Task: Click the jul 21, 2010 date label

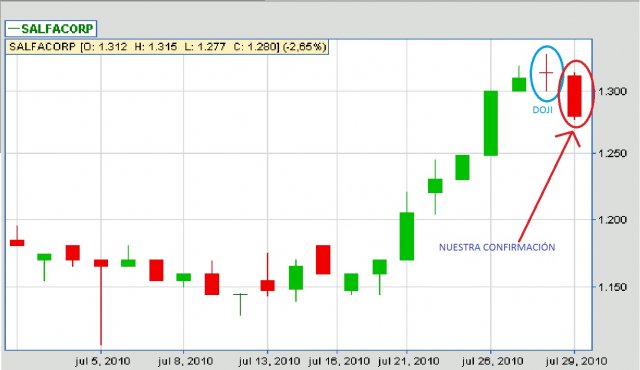Action: (x=409, y=361)
